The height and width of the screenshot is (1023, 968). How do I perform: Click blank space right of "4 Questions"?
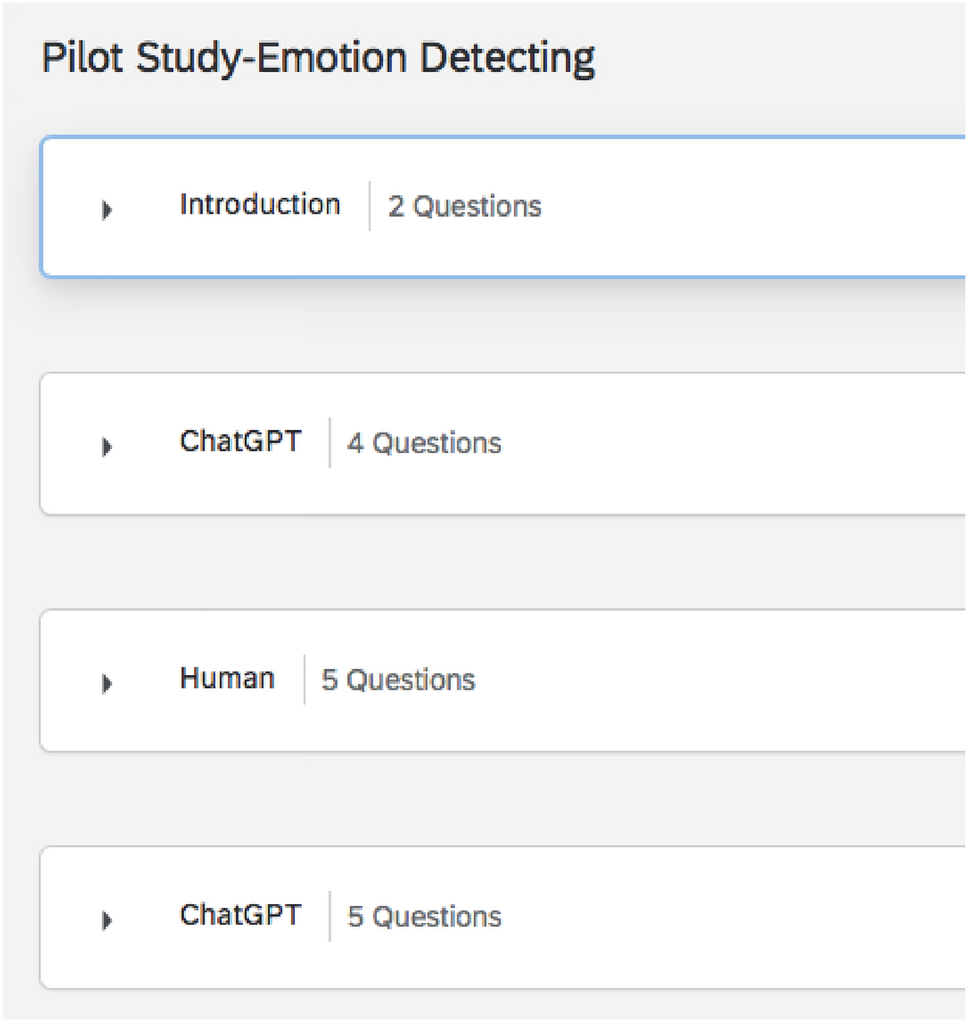click(x=730, y=443)
